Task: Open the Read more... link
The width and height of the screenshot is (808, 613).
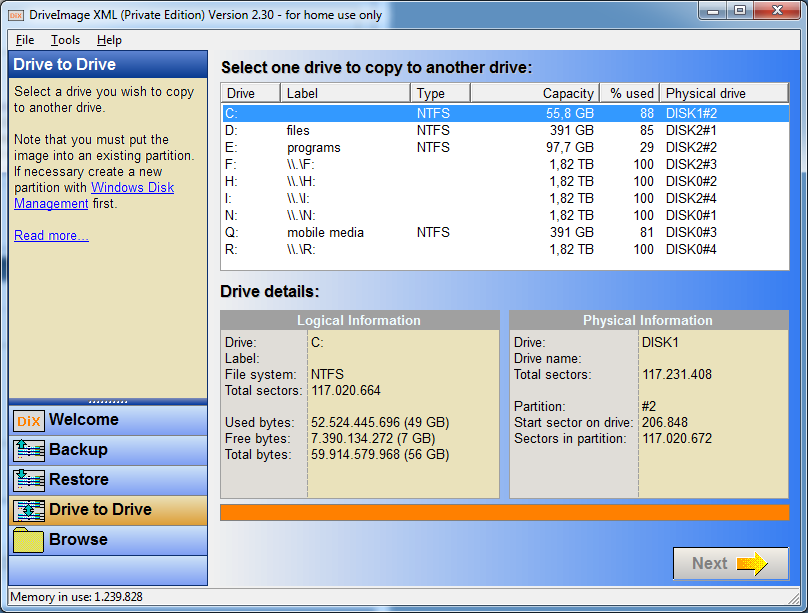Action: click(x=51, y=235)
